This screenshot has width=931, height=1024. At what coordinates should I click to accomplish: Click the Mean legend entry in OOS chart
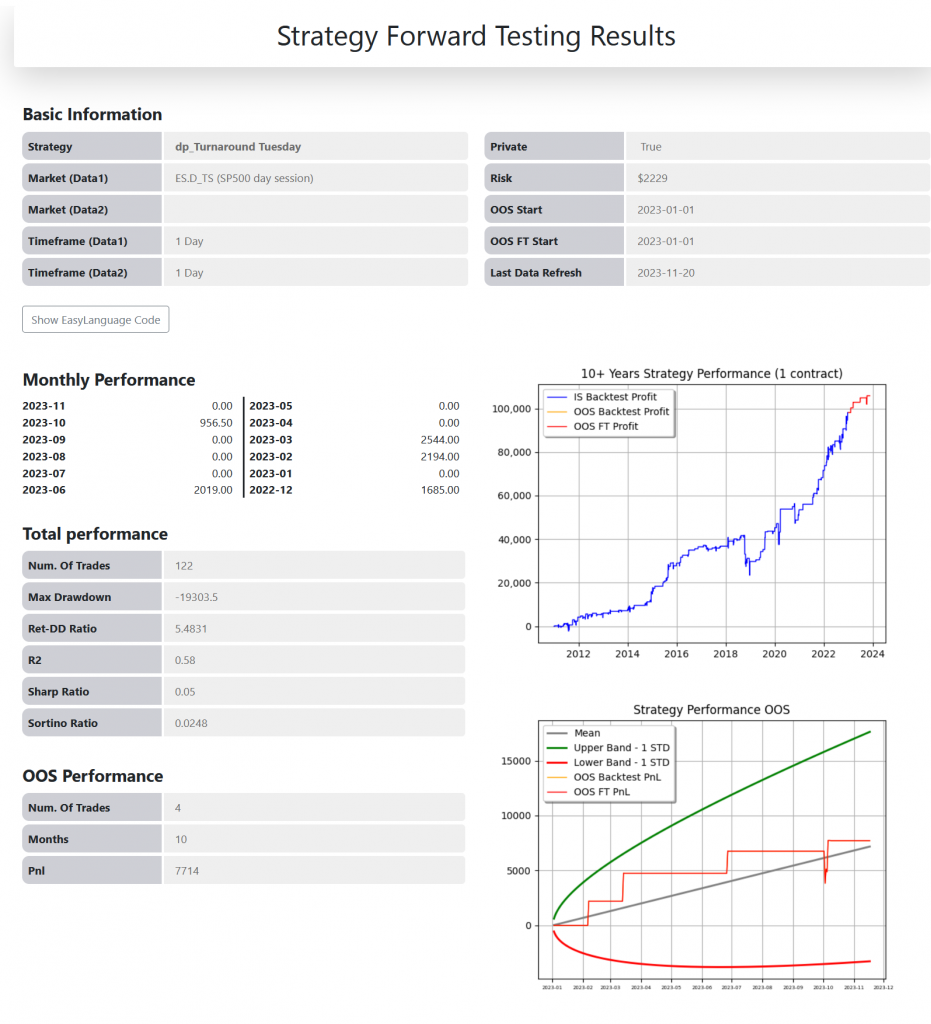[x=587, y=733]
